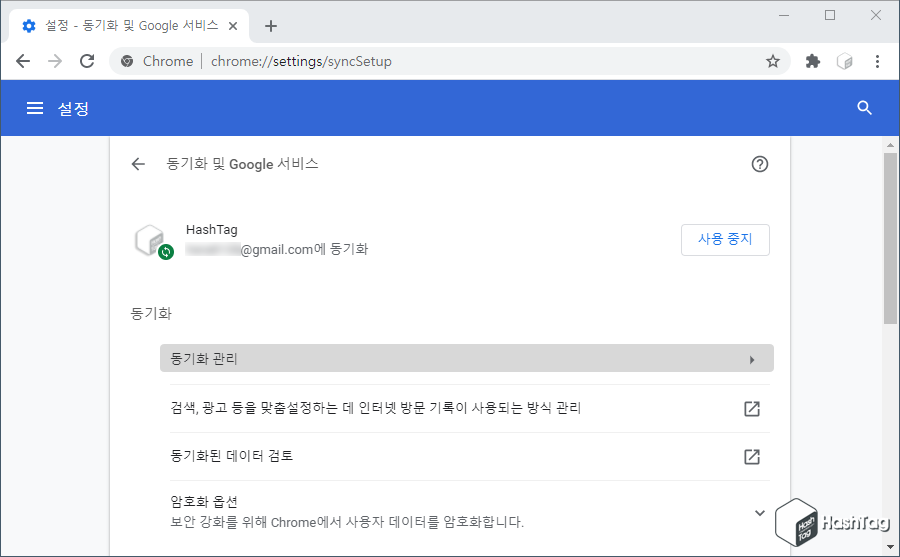Click the browser forward arrow
The height and width of the screenshot is (557, 900).
click(55, 61)
